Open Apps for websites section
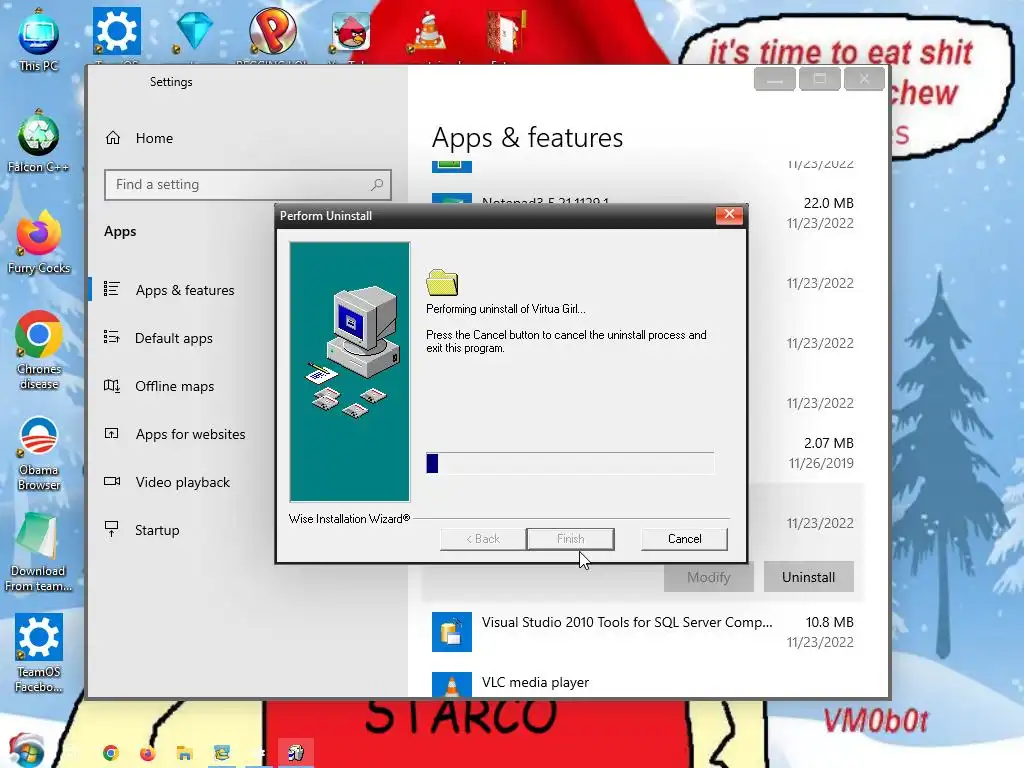1024x768 pixels. click(190, 434)
